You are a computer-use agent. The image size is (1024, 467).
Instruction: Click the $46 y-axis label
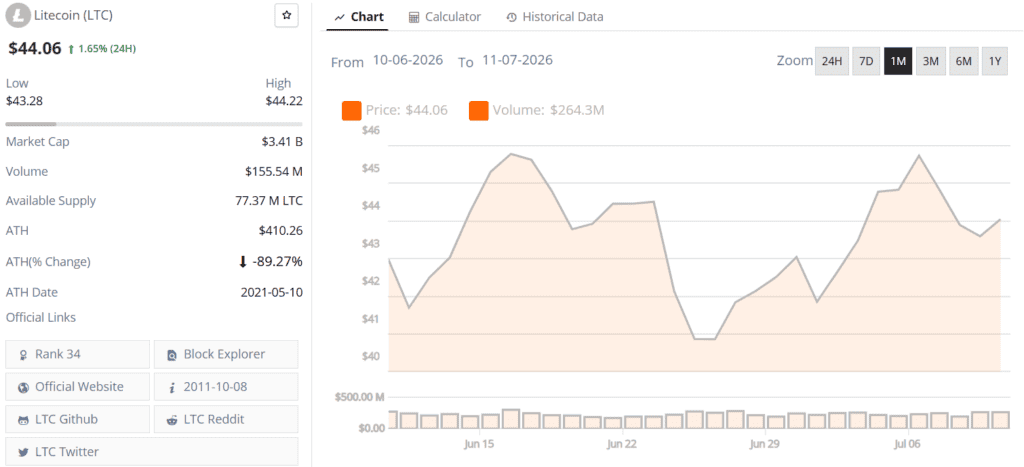371,131
